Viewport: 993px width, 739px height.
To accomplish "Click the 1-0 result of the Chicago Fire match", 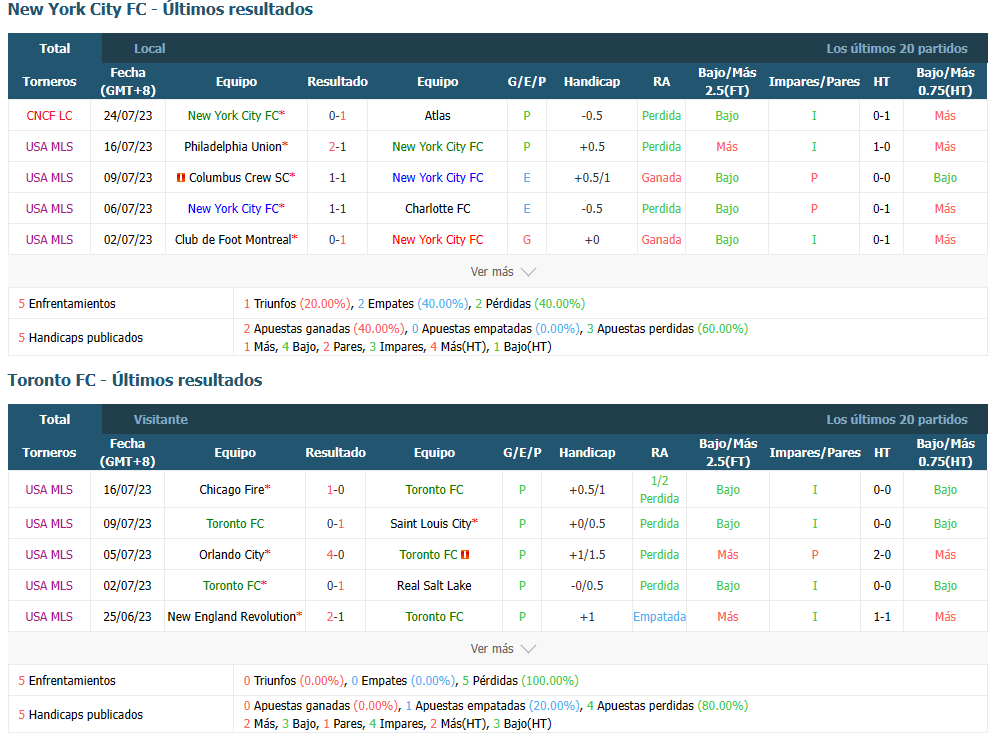I will coord(336,490).
